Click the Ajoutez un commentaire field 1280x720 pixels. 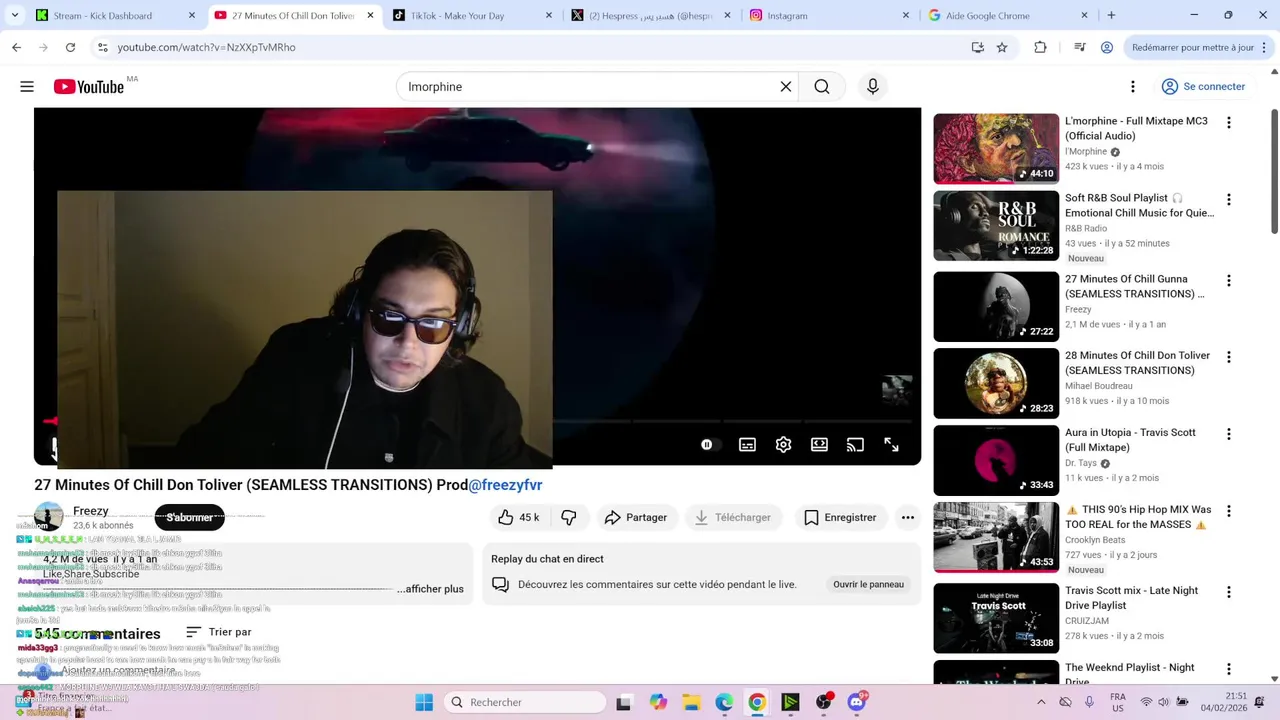pyautogui.click(x=118, y=670)
